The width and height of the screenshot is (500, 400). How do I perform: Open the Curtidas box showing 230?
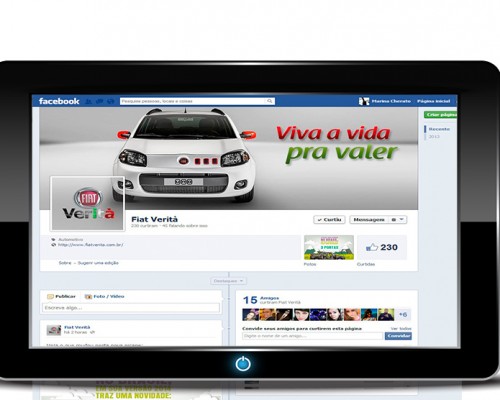pos(382,247)
